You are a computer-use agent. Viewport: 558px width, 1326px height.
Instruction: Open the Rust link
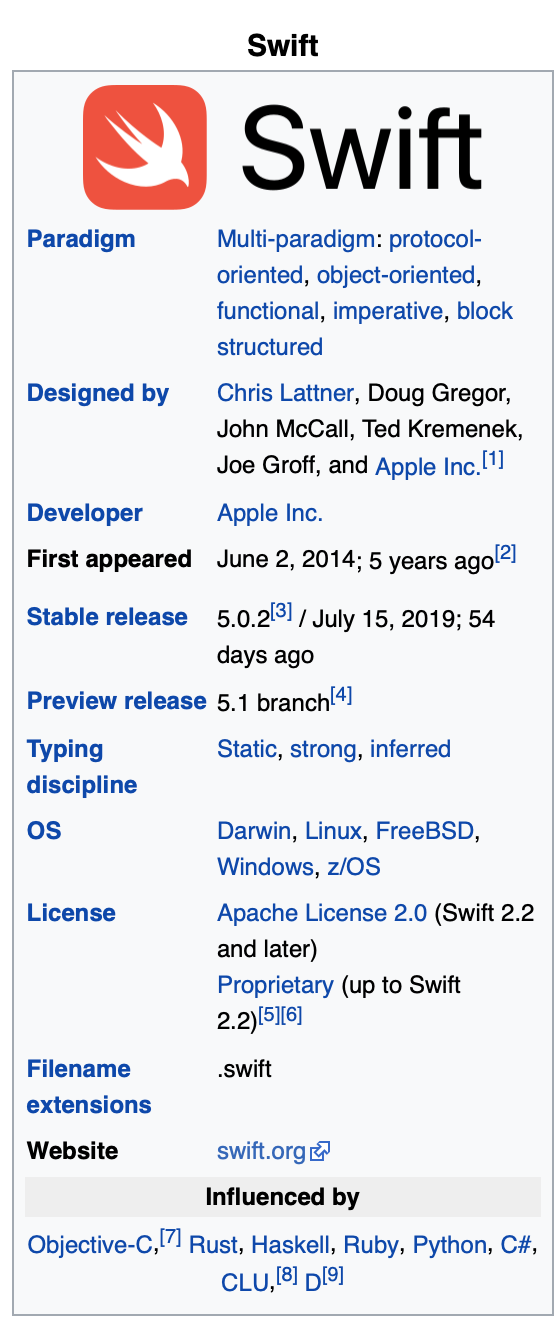[213, 1245]
